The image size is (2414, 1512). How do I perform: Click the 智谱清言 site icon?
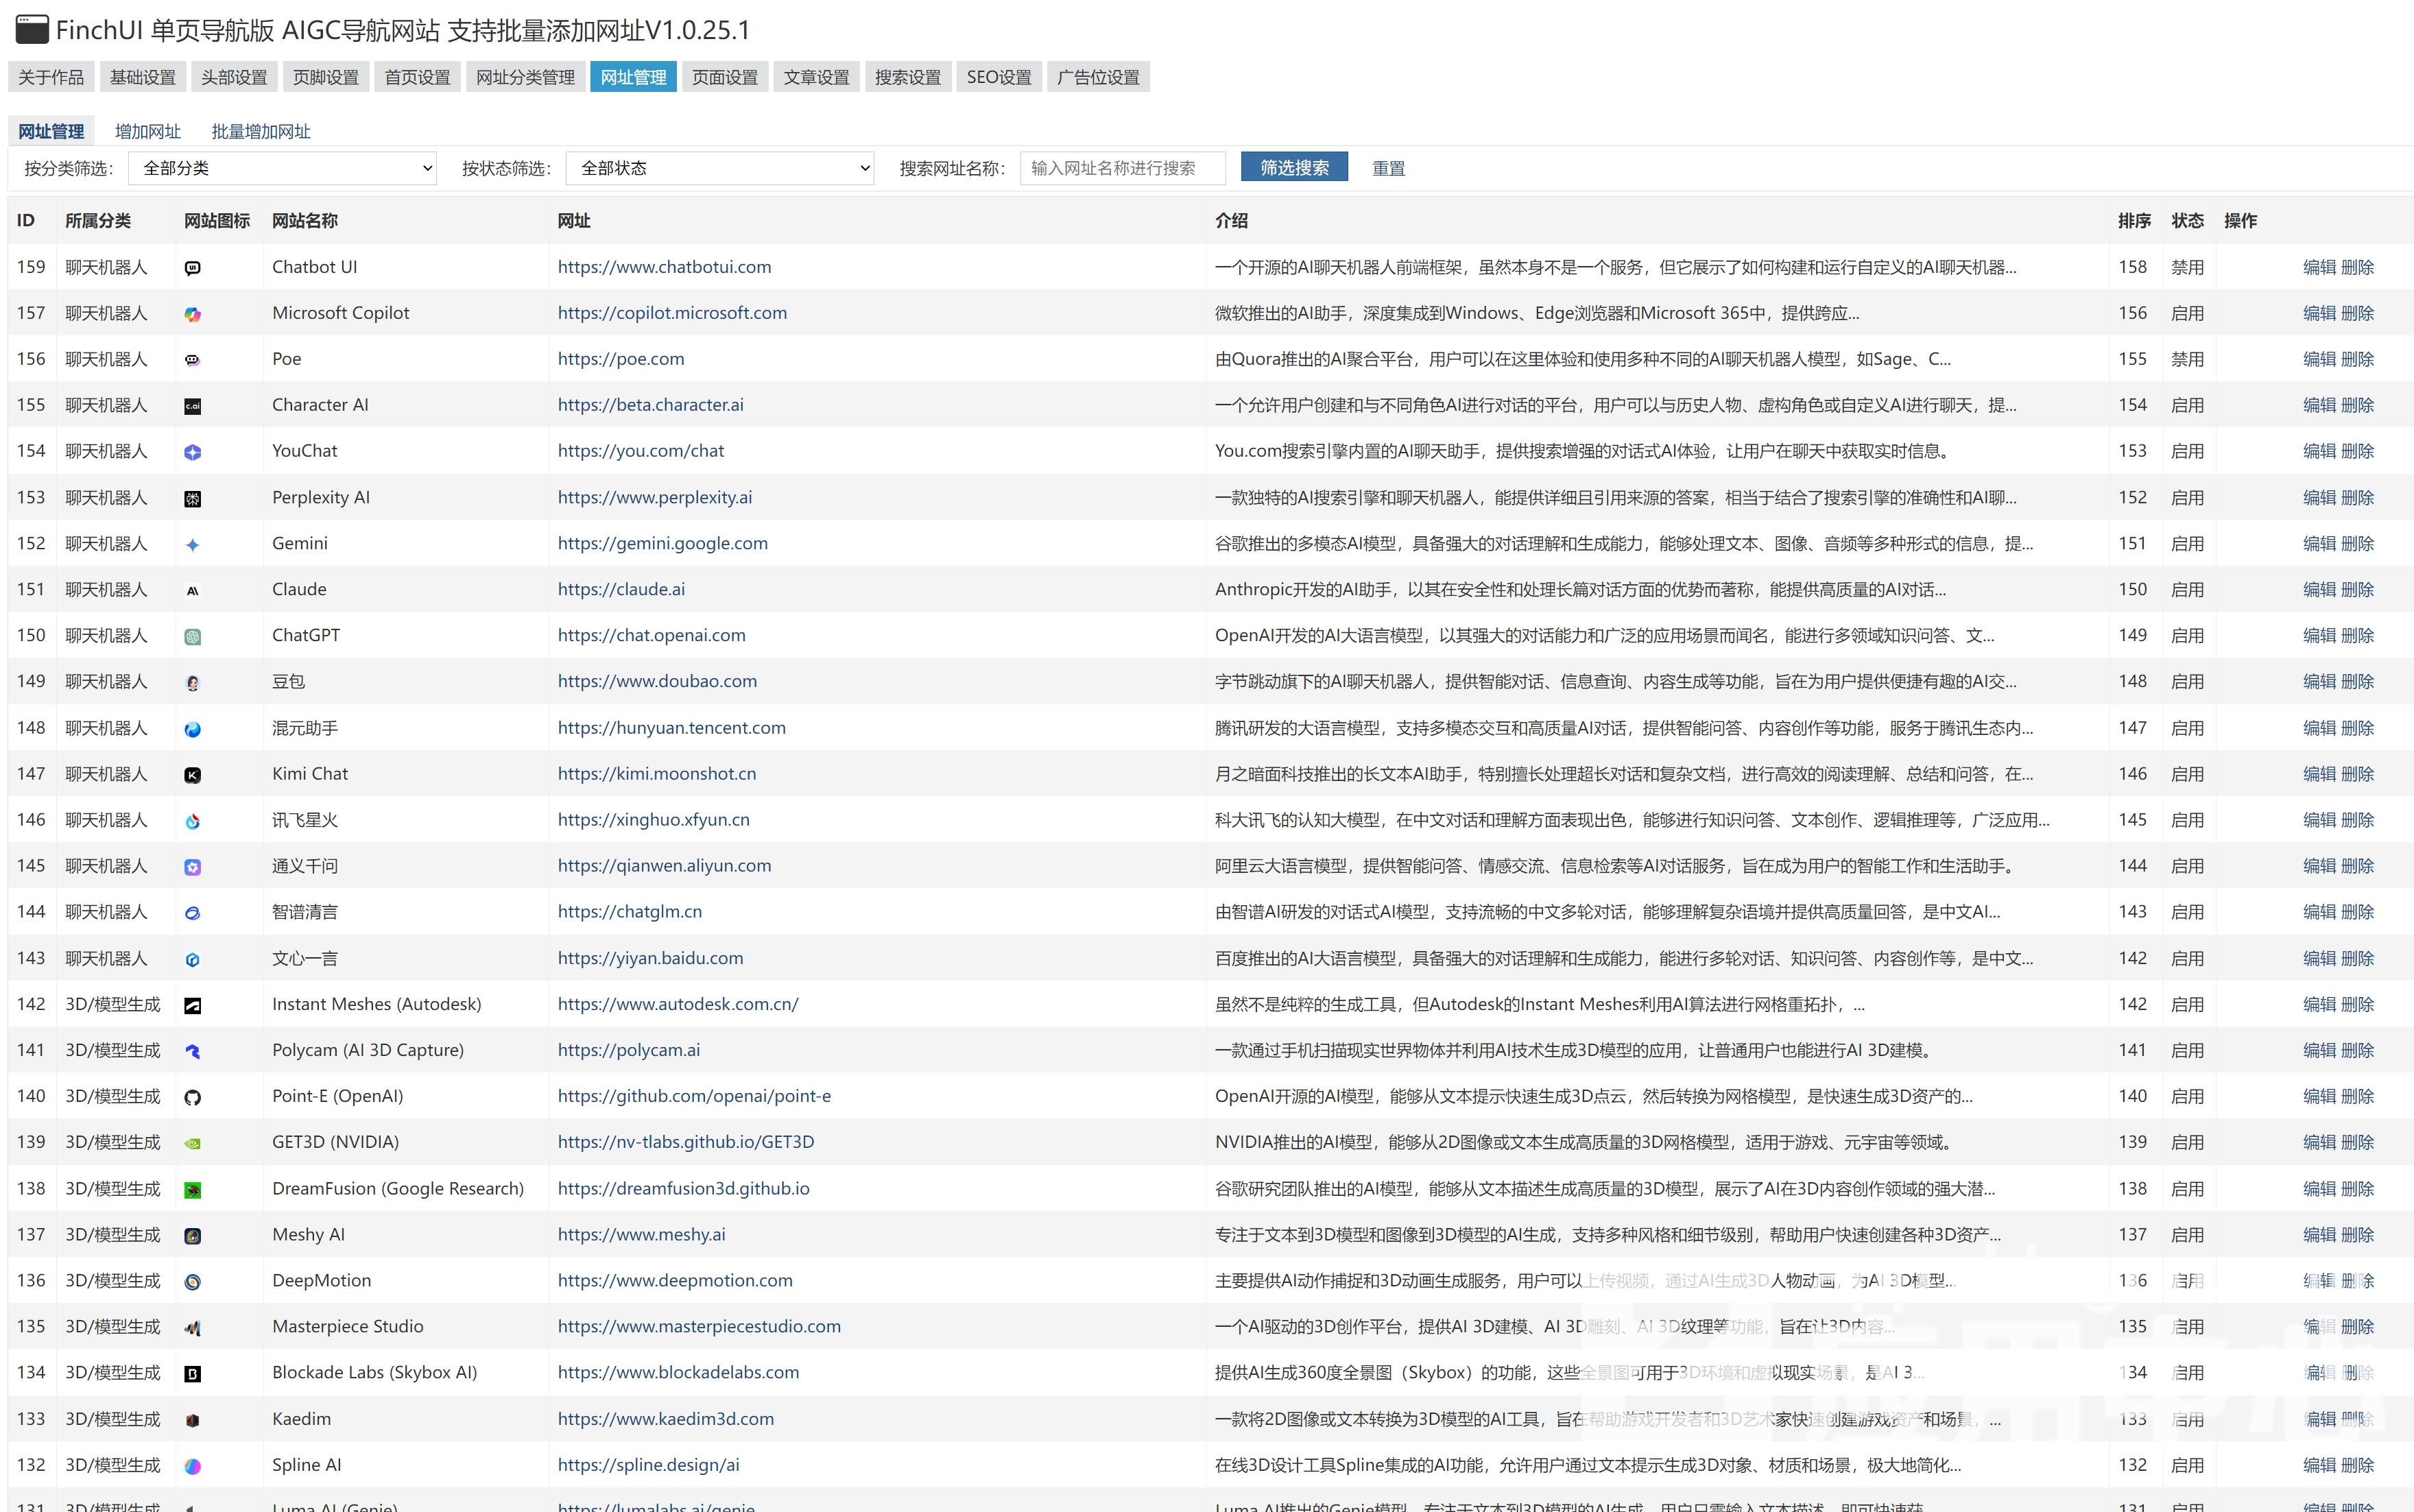click(193, 913)
